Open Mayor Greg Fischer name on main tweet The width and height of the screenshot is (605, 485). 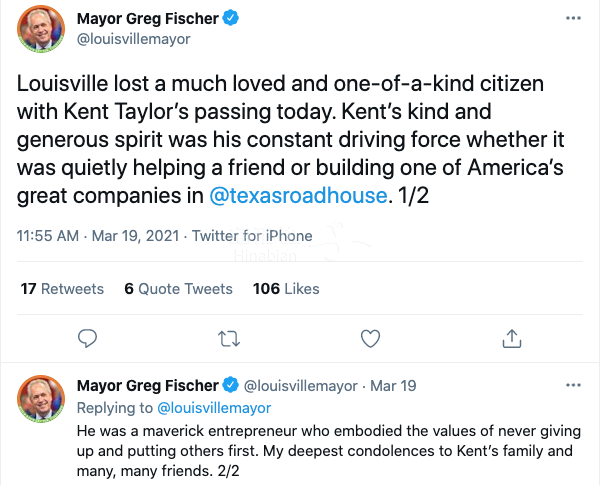[x=146, y=19]
